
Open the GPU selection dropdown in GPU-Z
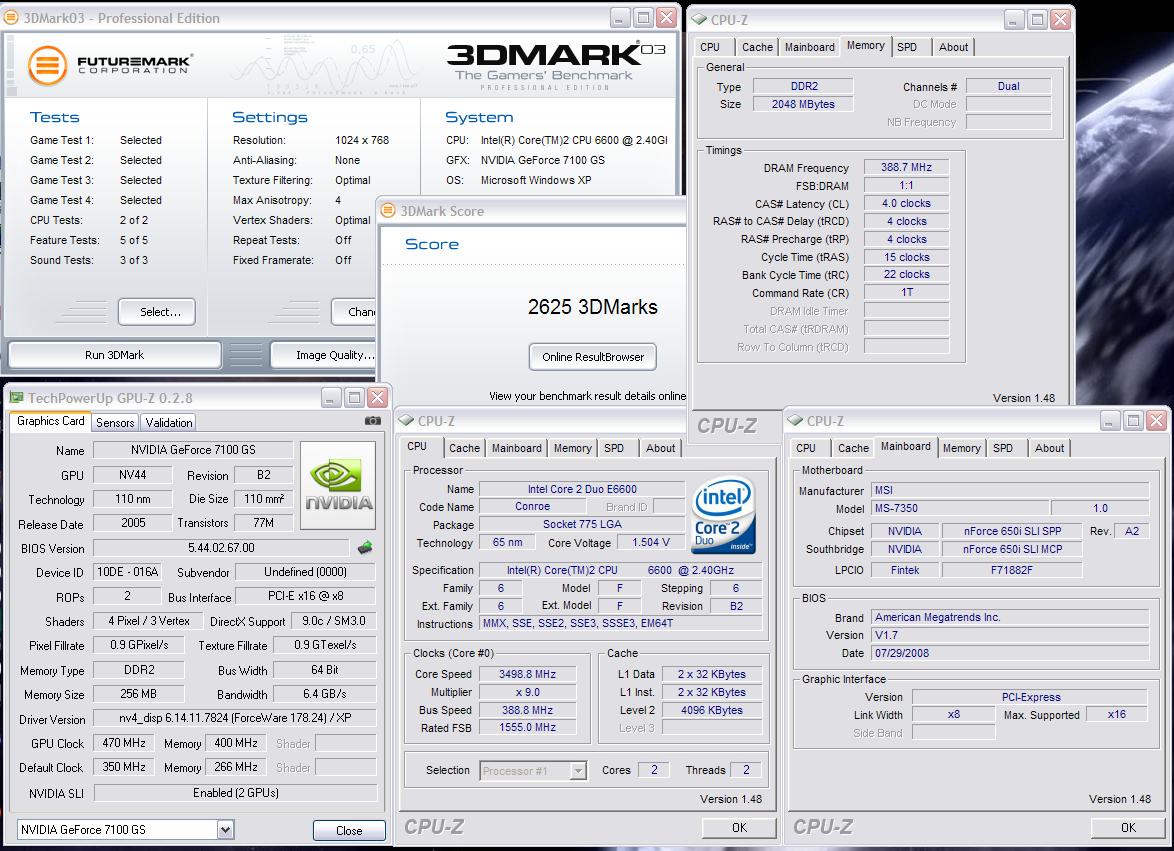(225, 829)
